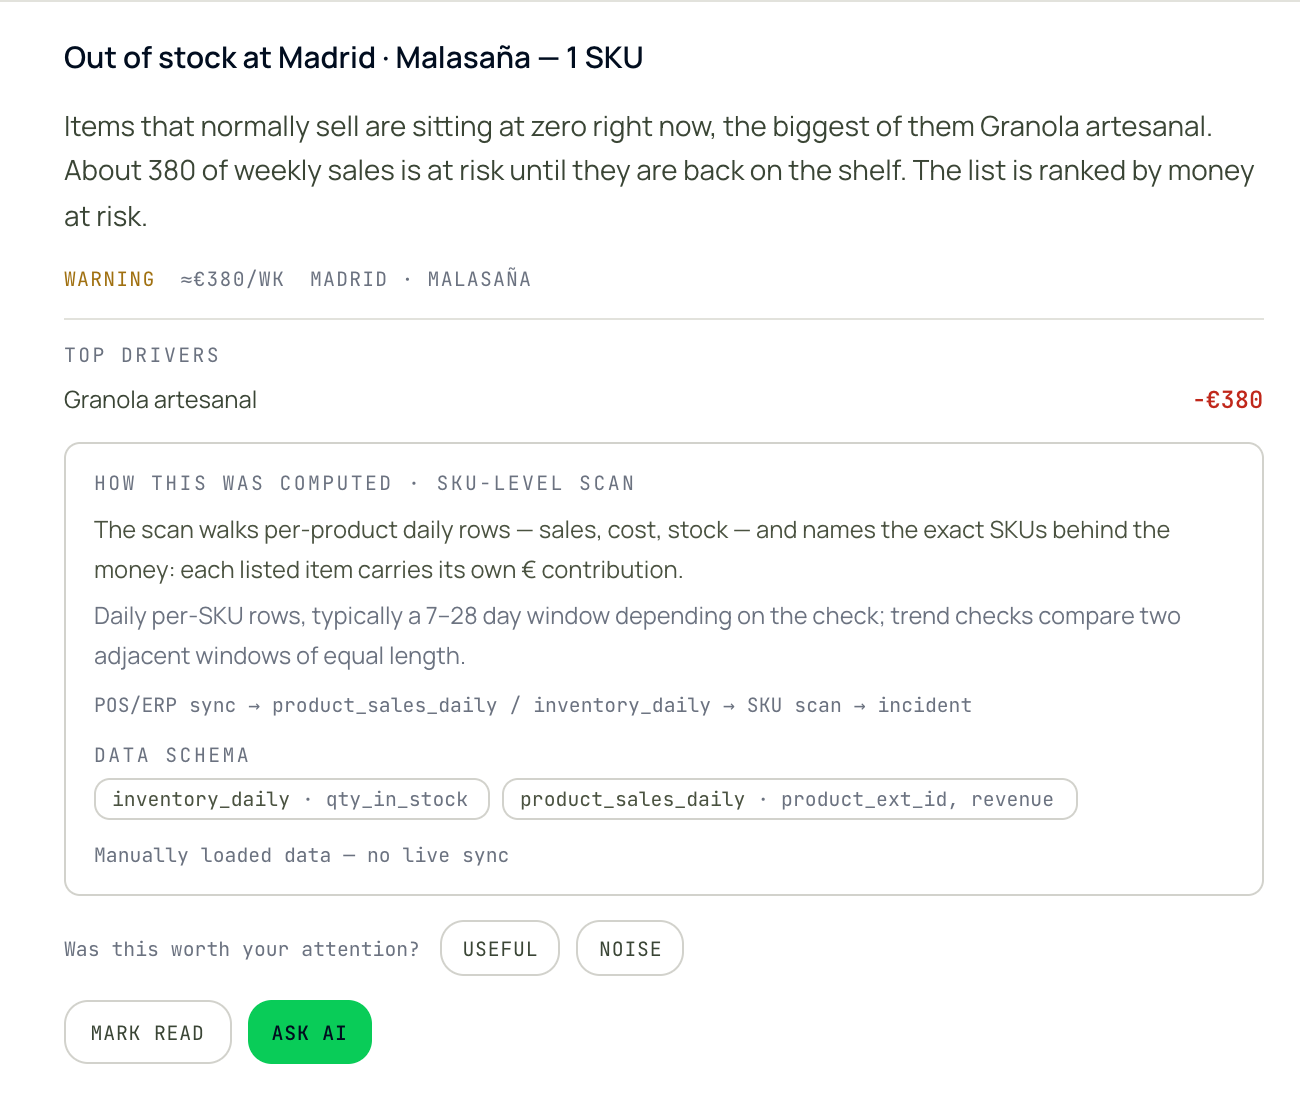Select the product_sales_daily schema chip
This screenshot has height=1096, width=1300.
[789, 799]
